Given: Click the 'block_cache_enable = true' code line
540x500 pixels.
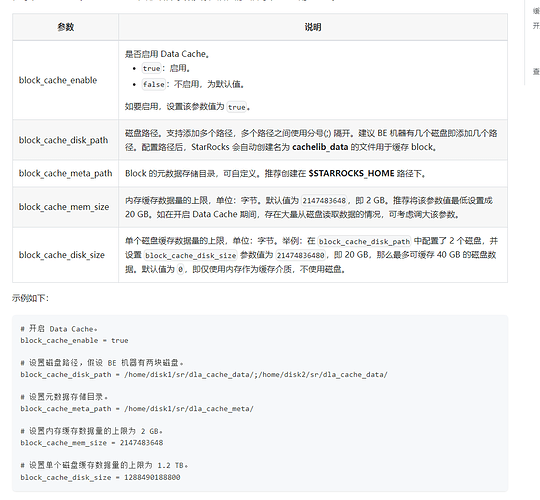Looking at the screenshot, I should click(x=74, y=341).
